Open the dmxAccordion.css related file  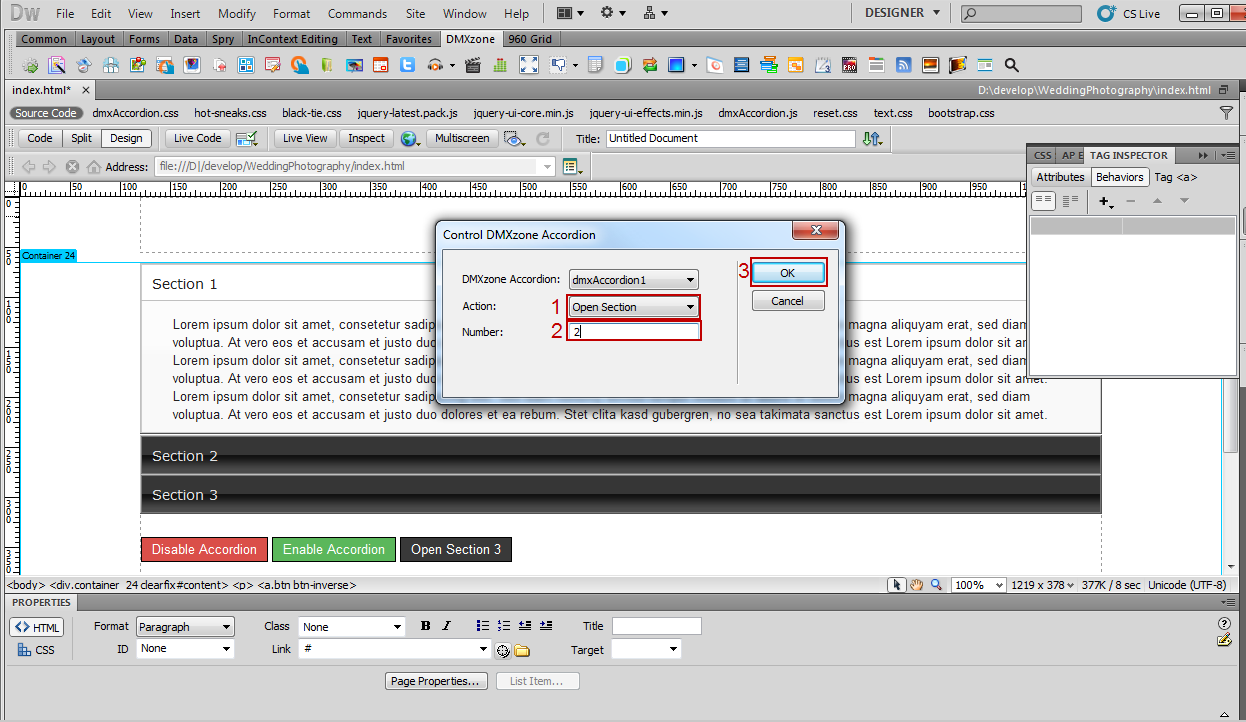coord(136,113)
